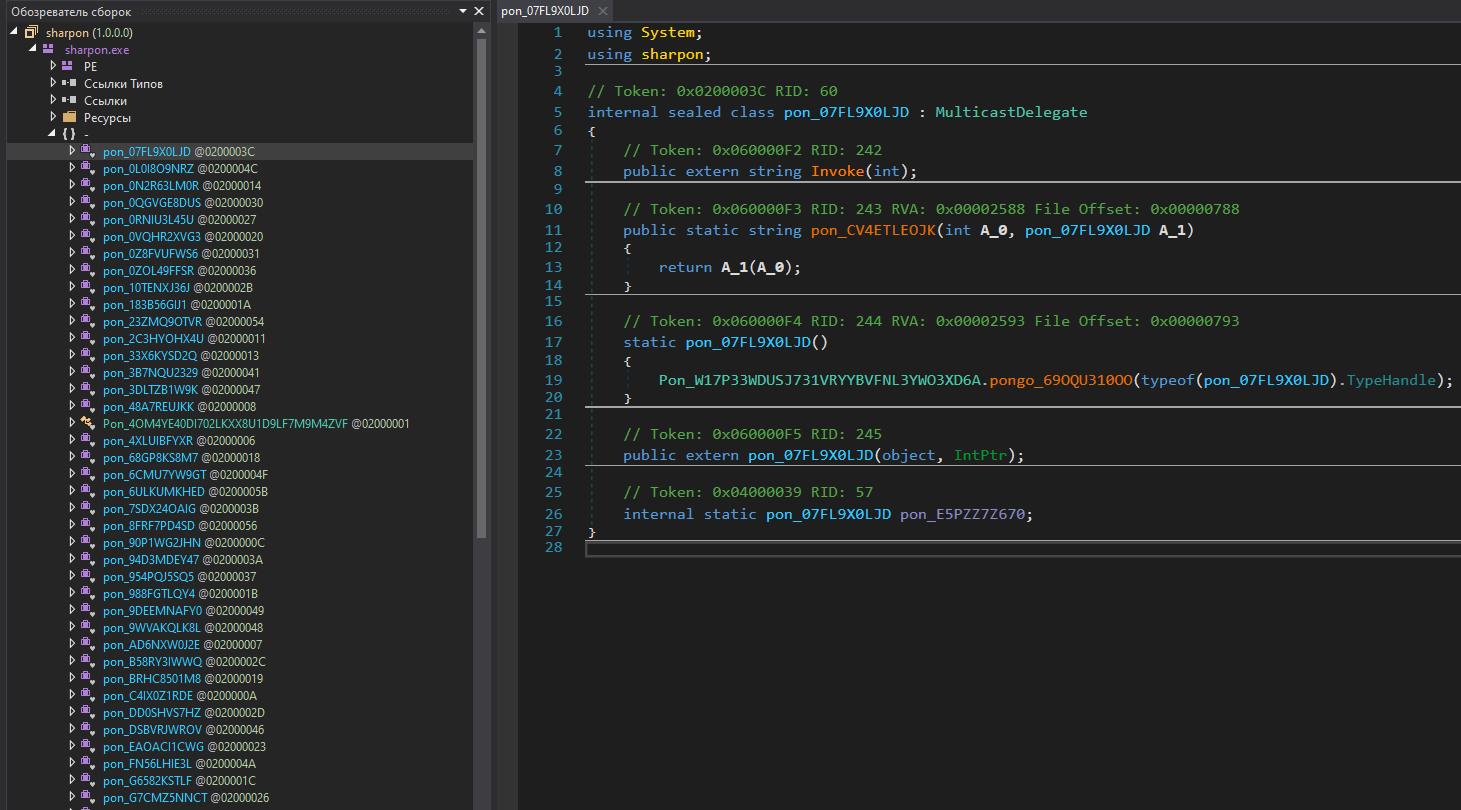Select pon_9DEEMNAFY0 in the tree
This screenshot has width=1461, height=810.
(183, 610)
